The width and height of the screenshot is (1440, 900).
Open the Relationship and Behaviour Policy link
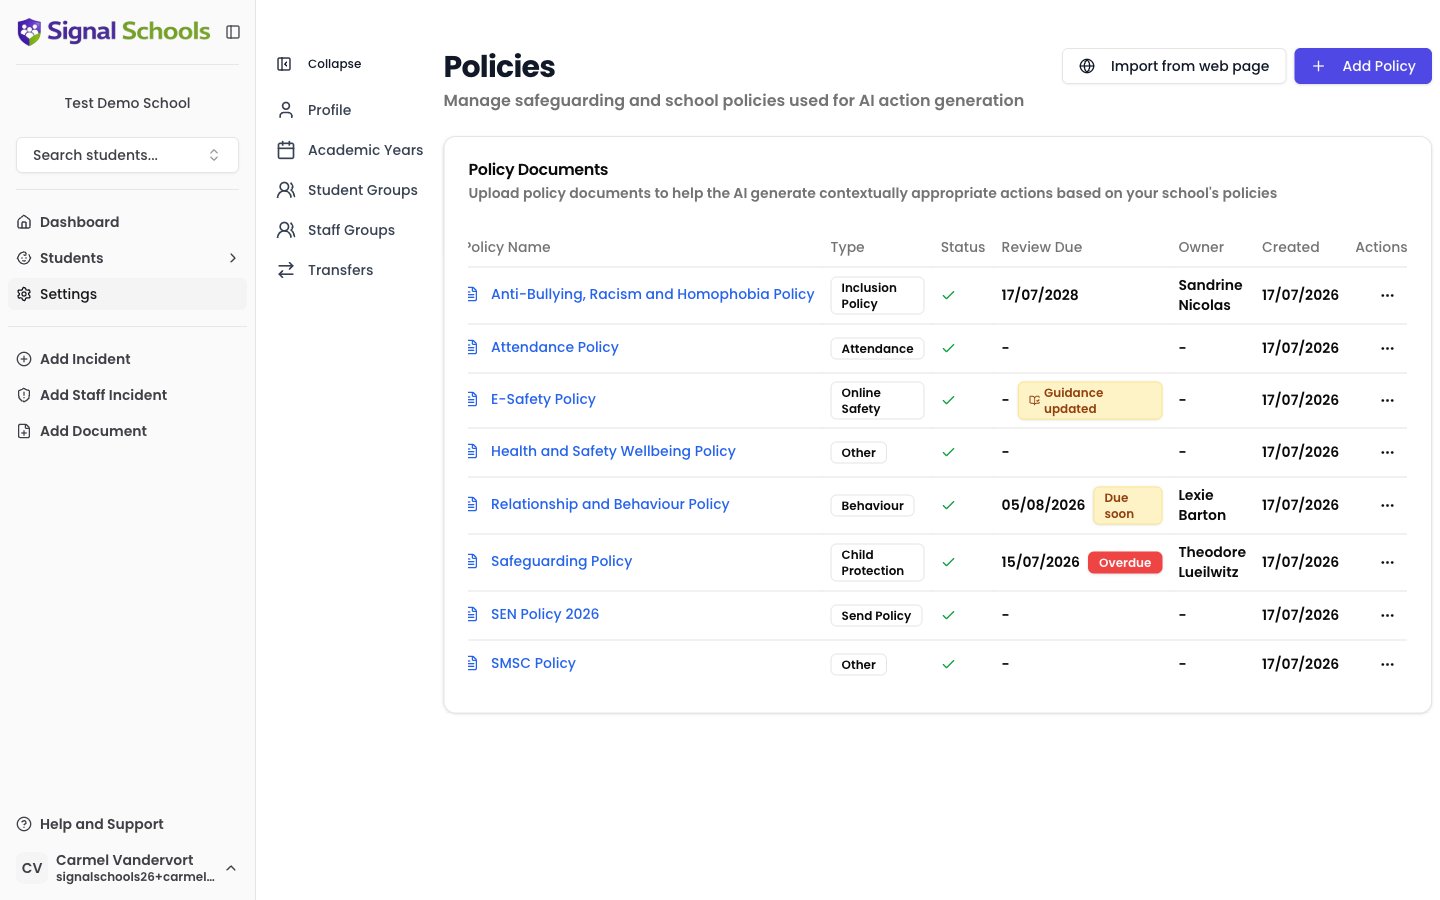coord(610,504)
